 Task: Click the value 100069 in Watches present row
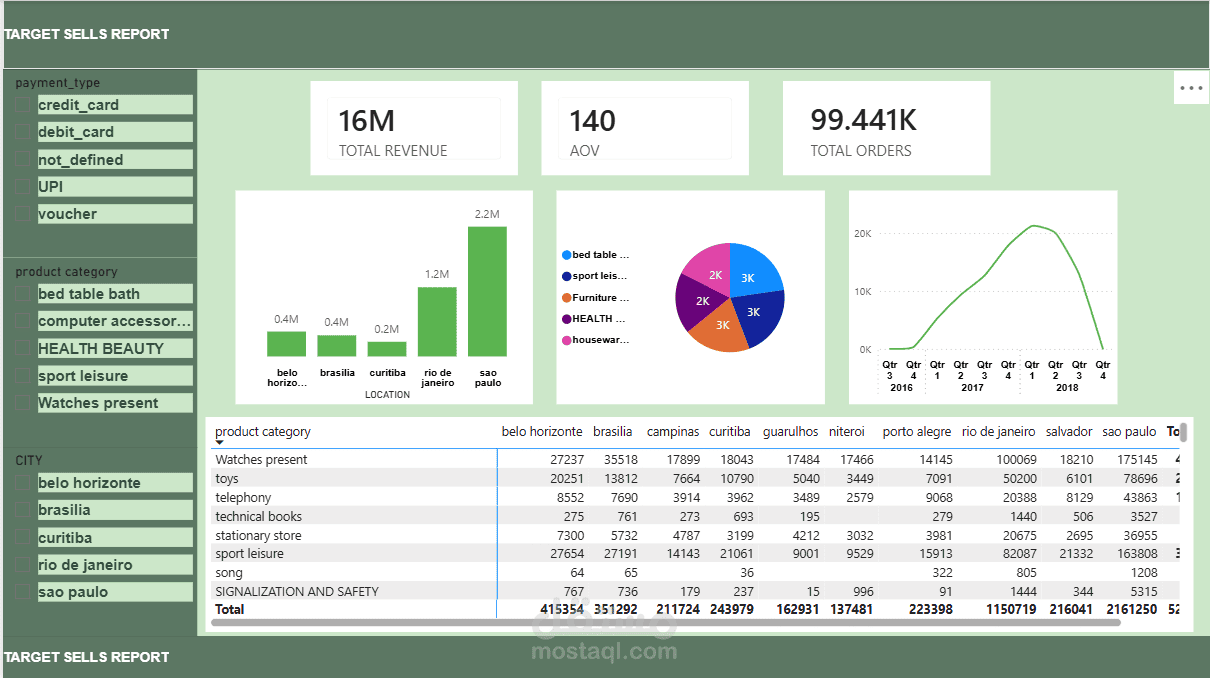(1017, 460)
